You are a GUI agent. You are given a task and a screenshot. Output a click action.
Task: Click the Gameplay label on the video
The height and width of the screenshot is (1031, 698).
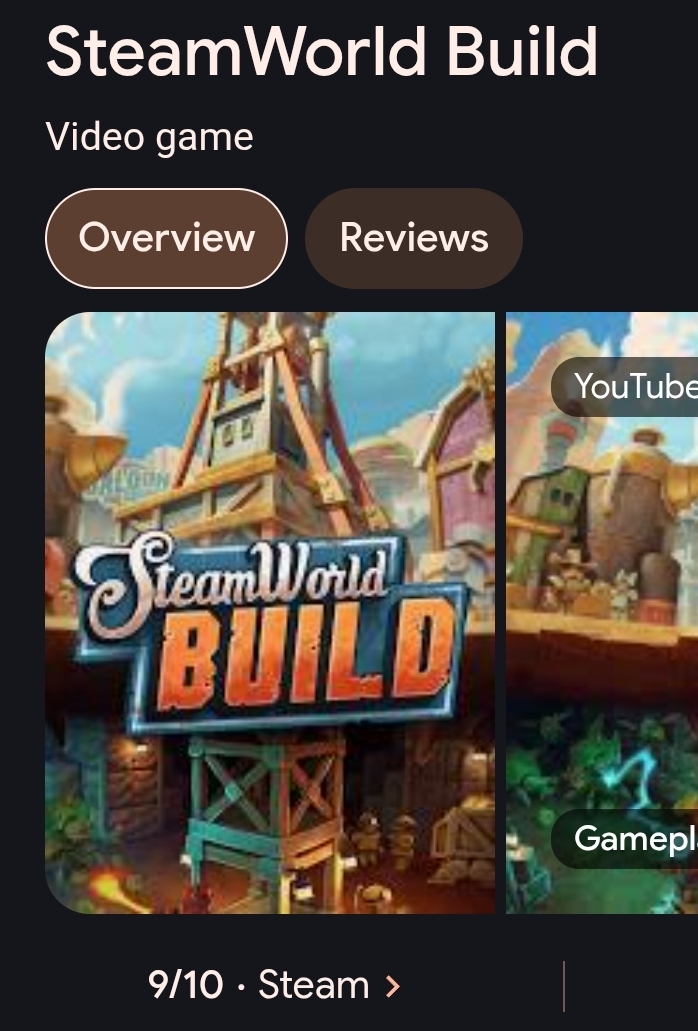[x=626, y=838]
